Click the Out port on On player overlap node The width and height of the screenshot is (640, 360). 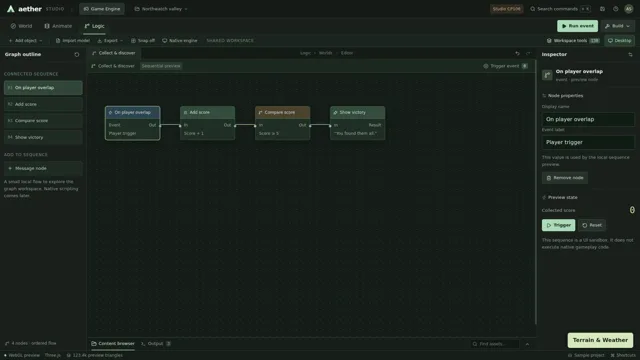[x=160, y=125]
